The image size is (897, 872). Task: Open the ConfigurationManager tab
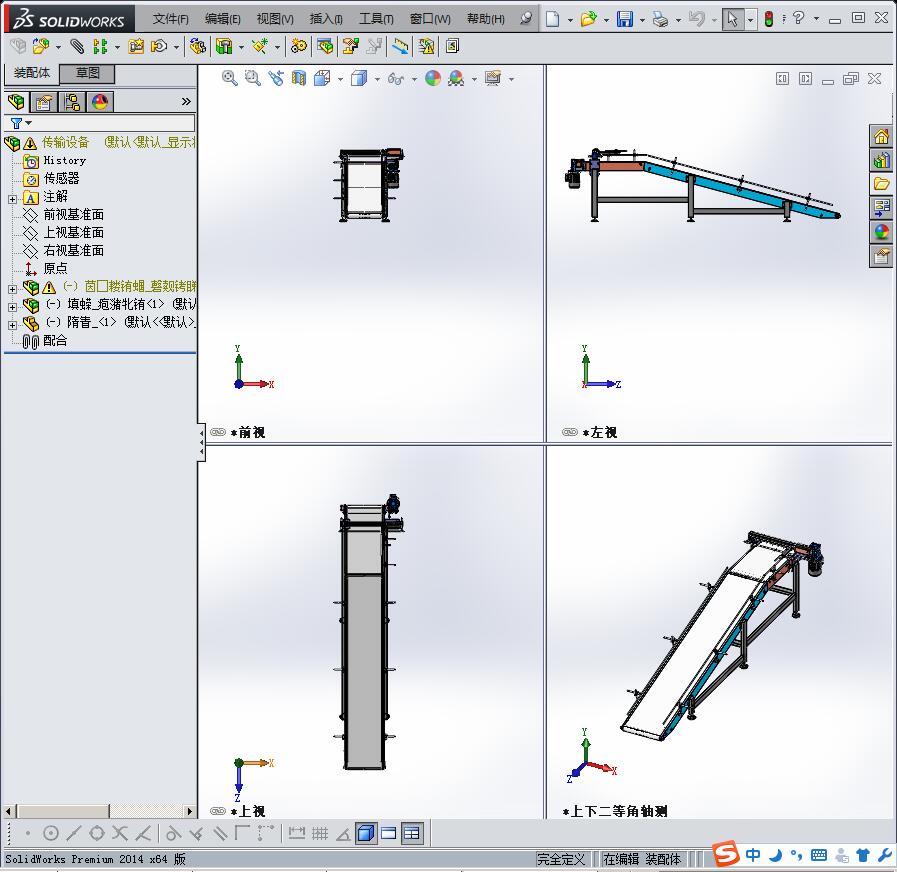tap(73, 102)
